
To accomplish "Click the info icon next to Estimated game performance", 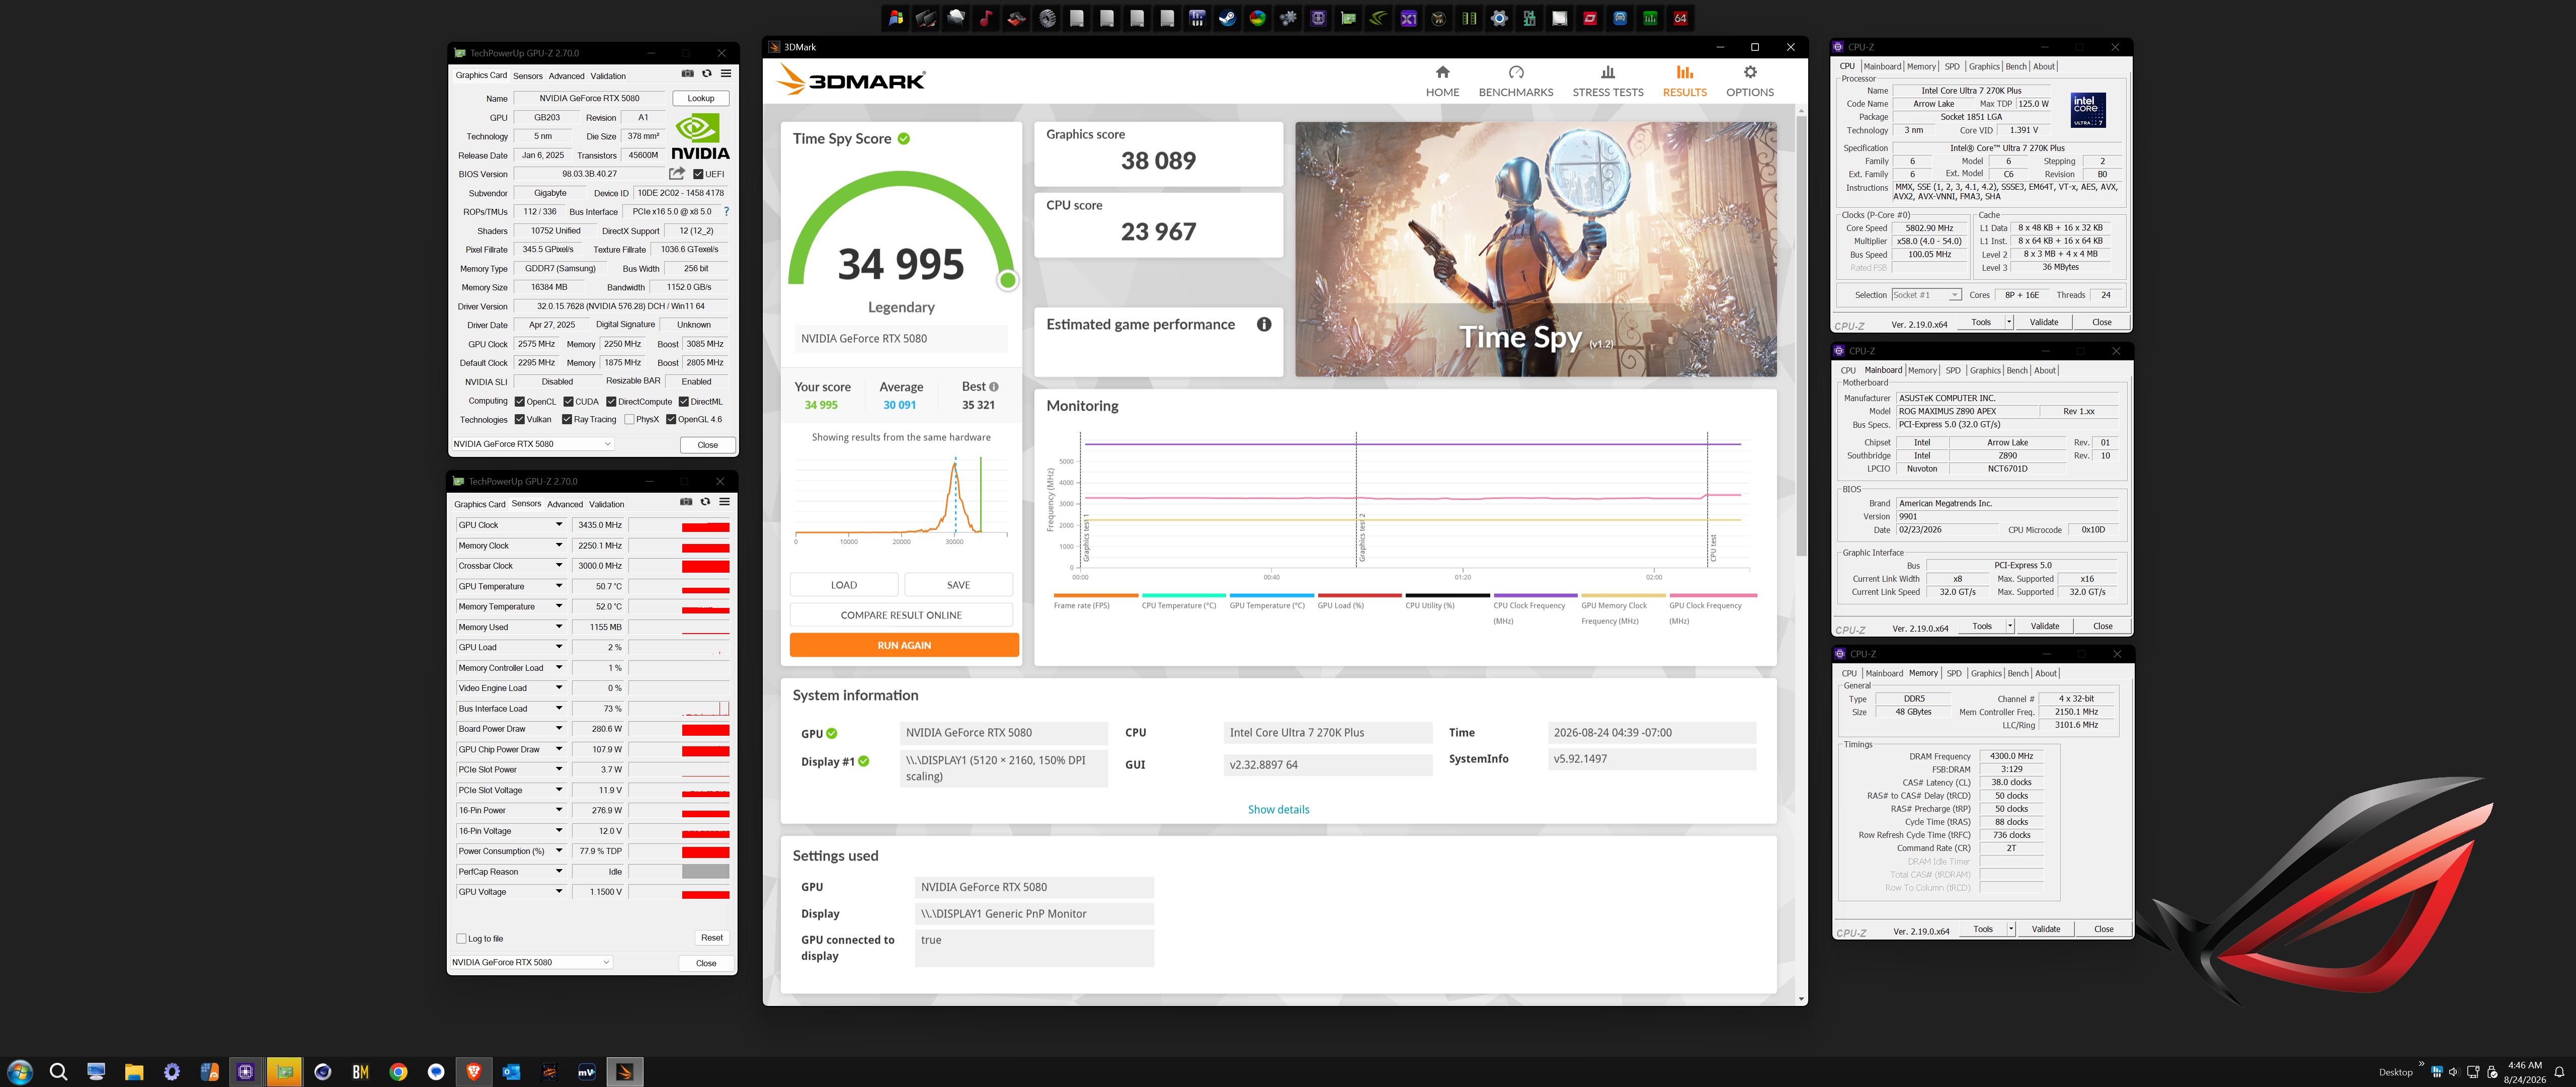I will [x=1264, y=325].
